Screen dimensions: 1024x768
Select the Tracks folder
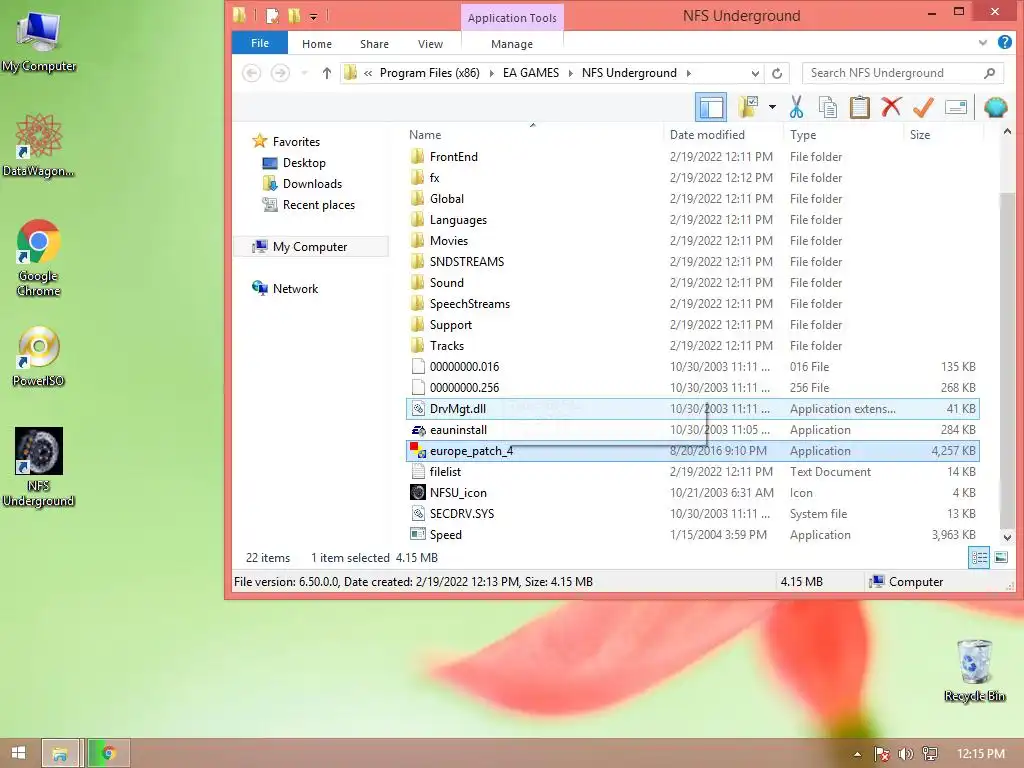(x=692, y=345)
